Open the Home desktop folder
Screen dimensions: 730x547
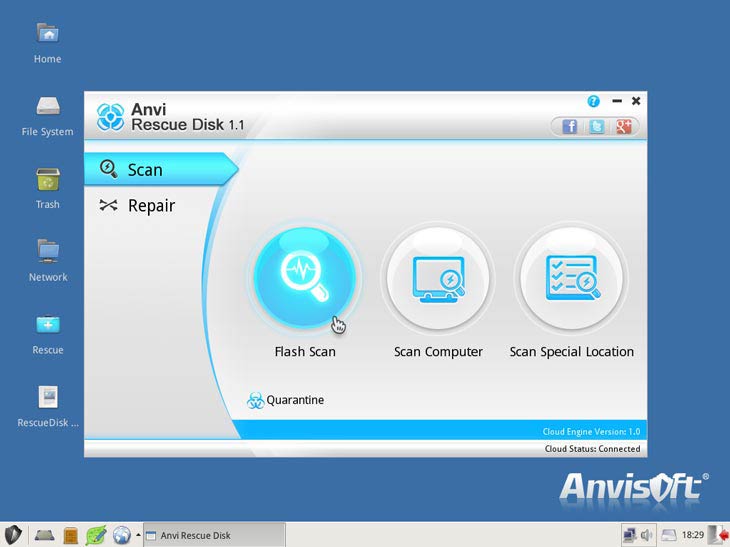point(47,43)
